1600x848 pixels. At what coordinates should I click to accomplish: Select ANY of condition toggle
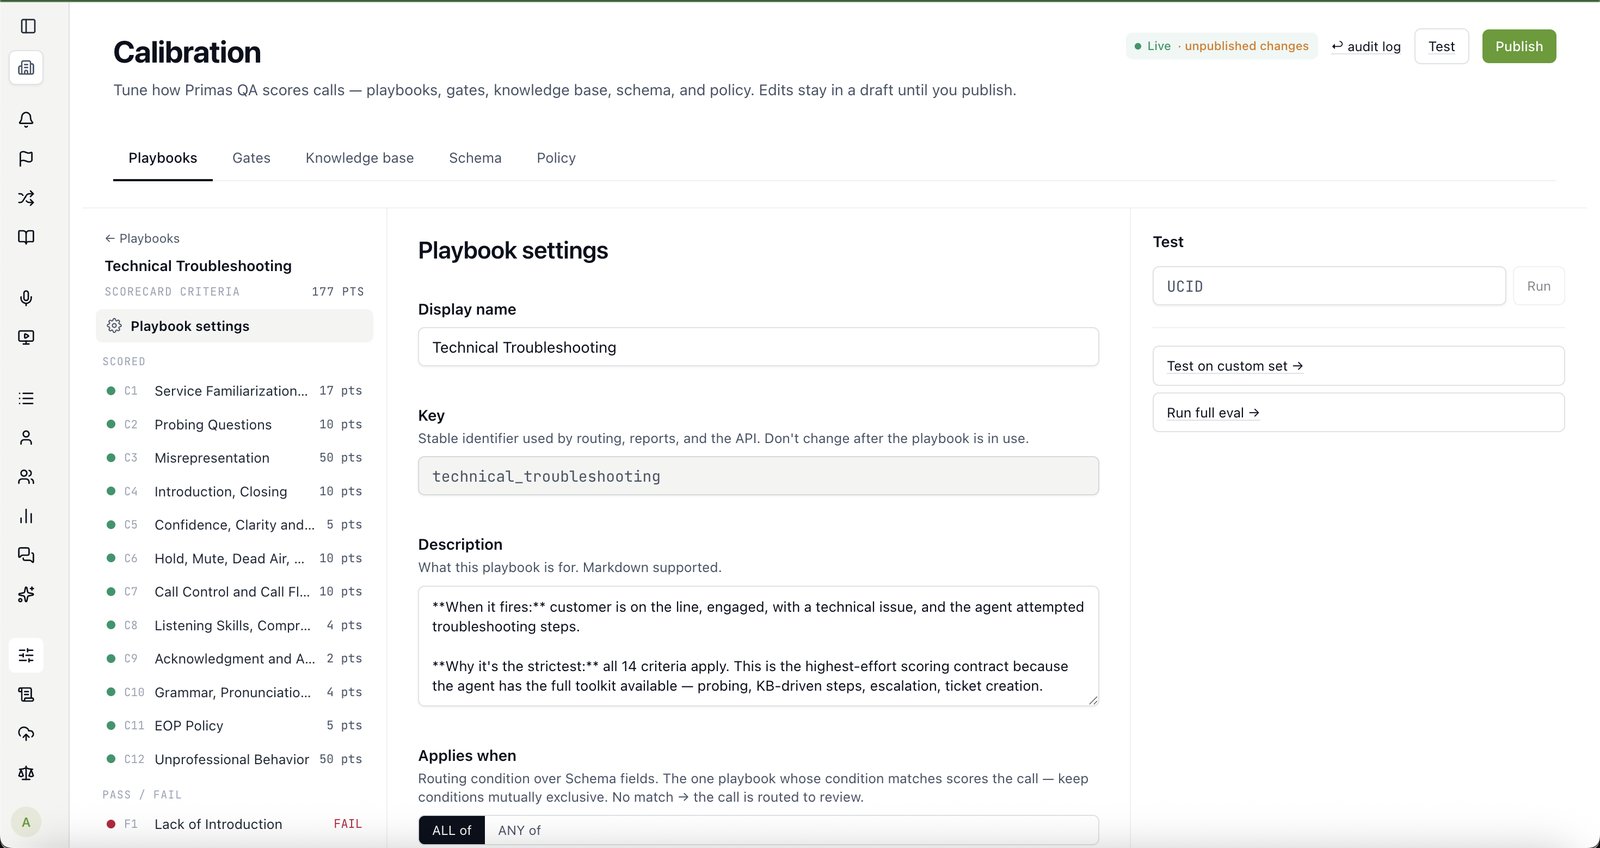point(519,830)
